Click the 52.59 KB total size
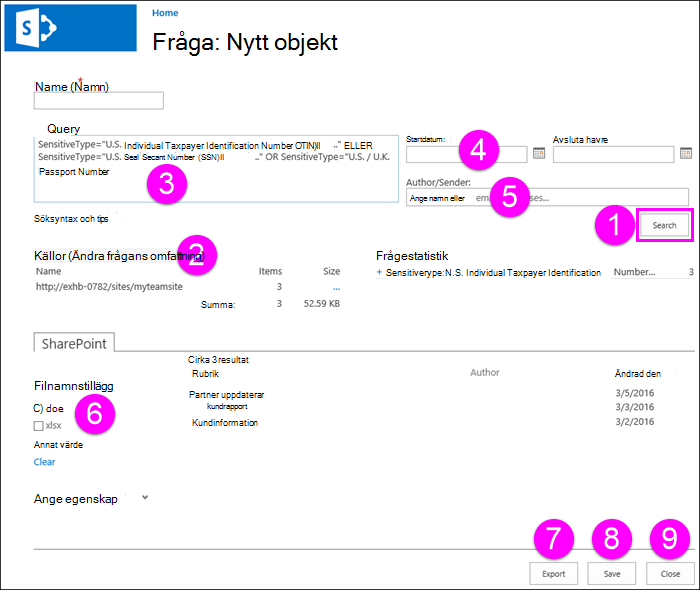 point(322,304)
